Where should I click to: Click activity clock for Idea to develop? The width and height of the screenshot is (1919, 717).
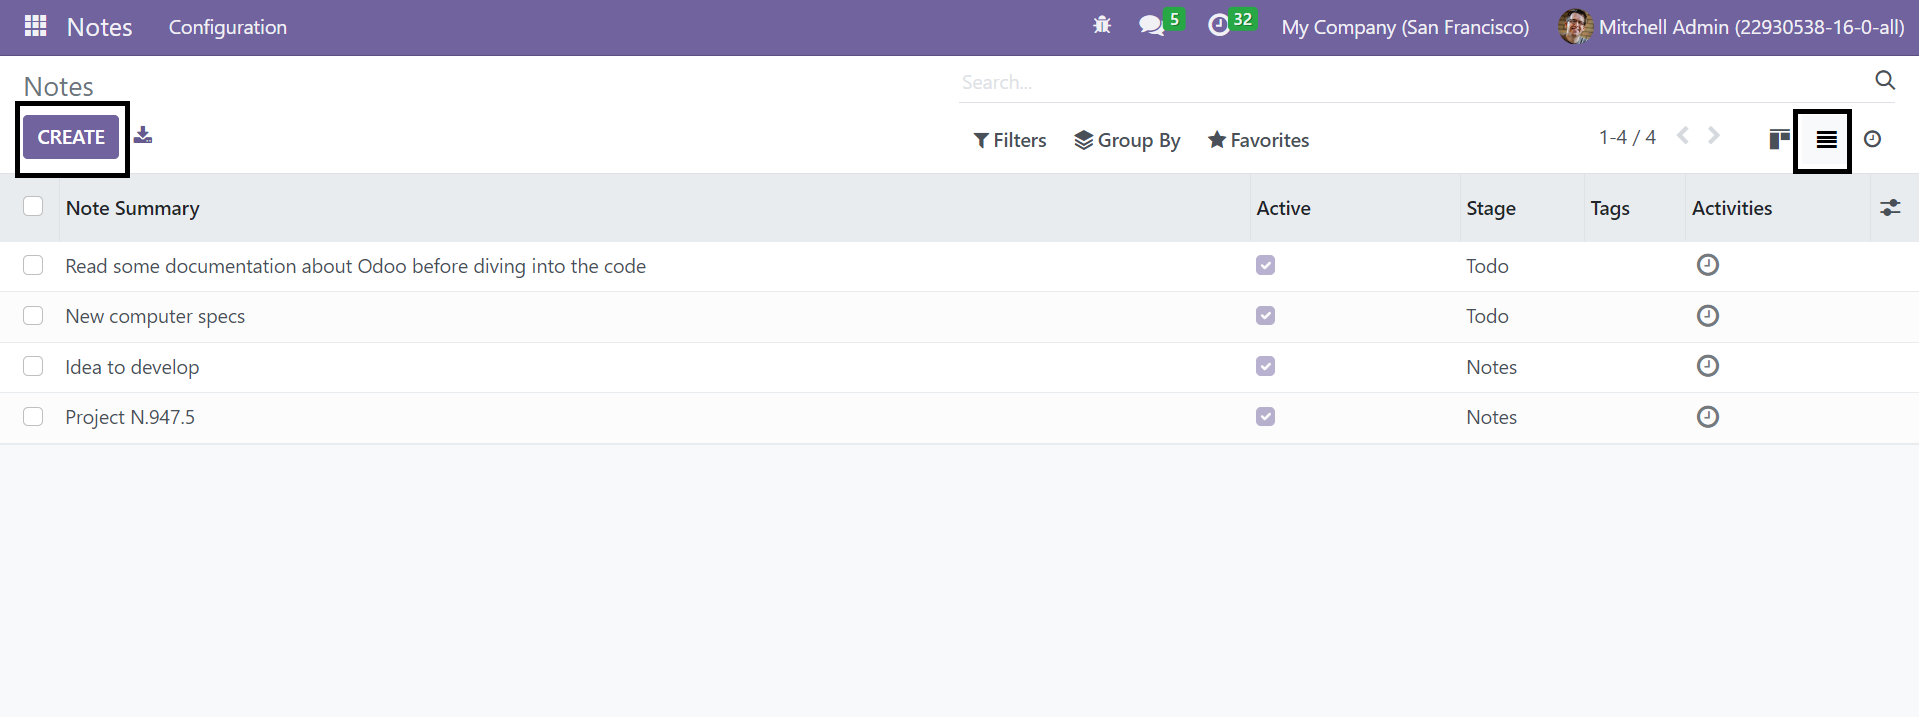(x=1708, y=366)
